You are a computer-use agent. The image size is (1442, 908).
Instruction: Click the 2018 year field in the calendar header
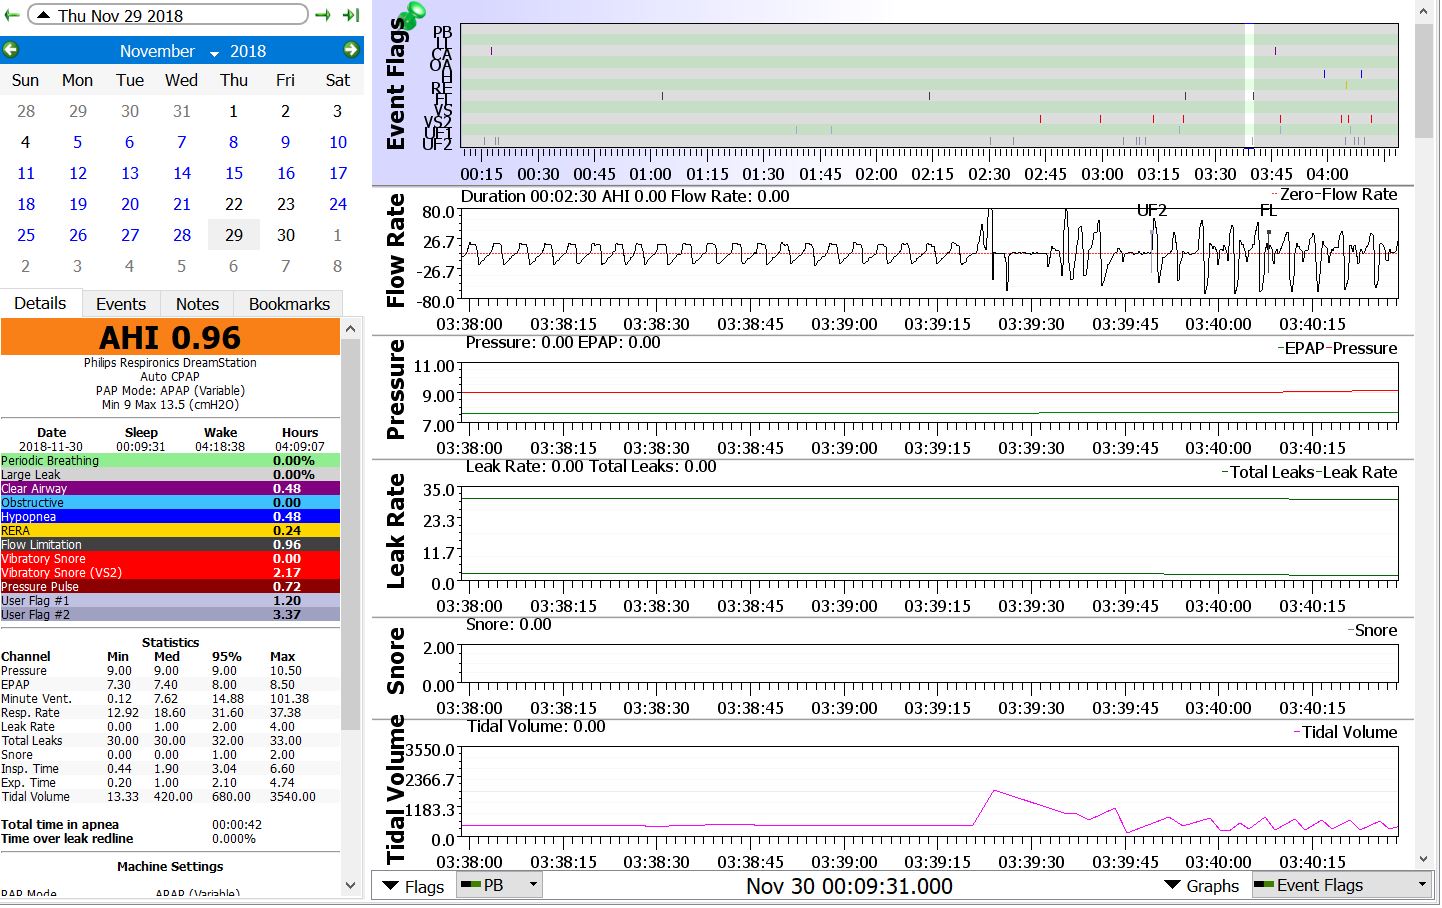pyautogui.click(x=248, y=51)
